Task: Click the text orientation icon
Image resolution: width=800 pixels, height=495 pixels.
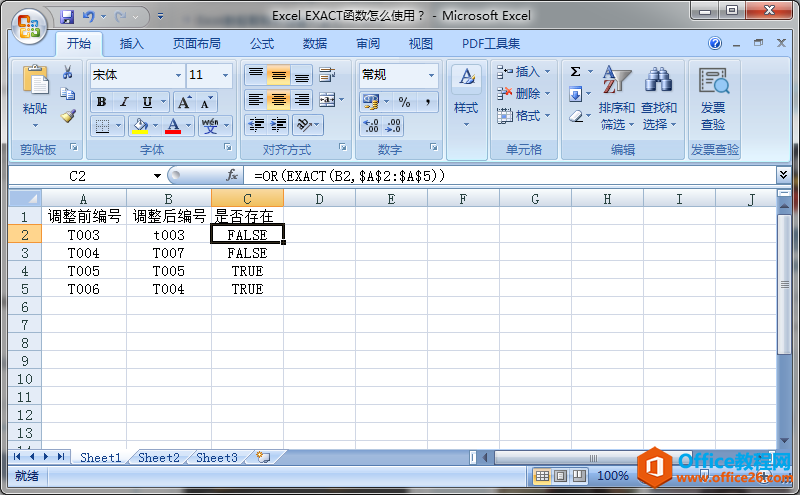Action: [304, 125]
